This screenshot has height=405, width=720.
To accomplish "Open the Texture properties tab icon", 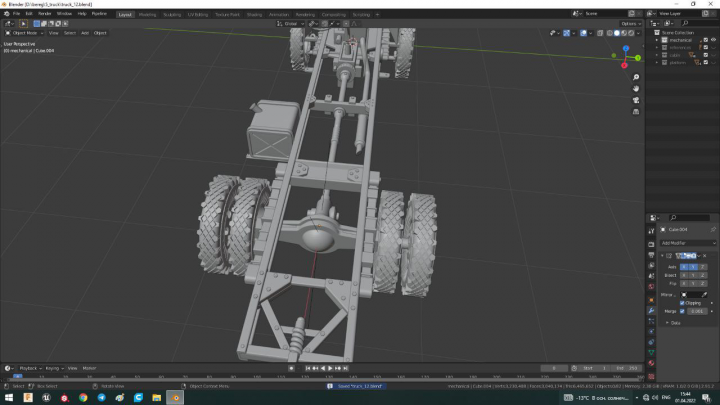I will click(x=651, y=377).
